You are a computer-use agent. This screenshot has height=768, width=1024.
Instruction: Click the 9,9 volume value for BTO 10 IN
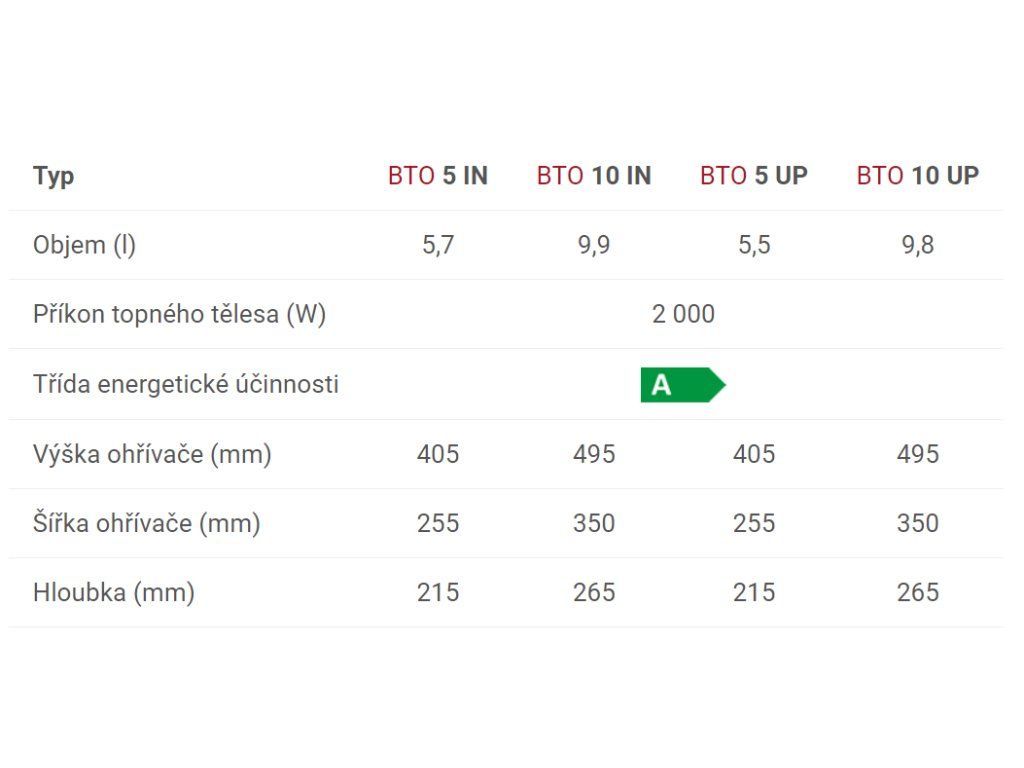pyautogui.click(x=594, y=246)
